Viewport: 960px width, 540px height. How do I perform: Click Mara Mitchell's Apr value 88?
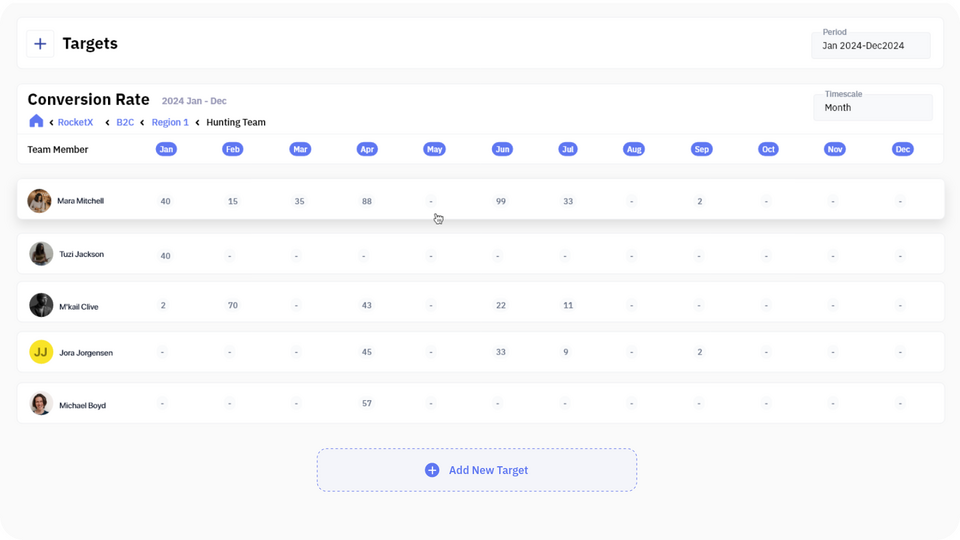367,201
